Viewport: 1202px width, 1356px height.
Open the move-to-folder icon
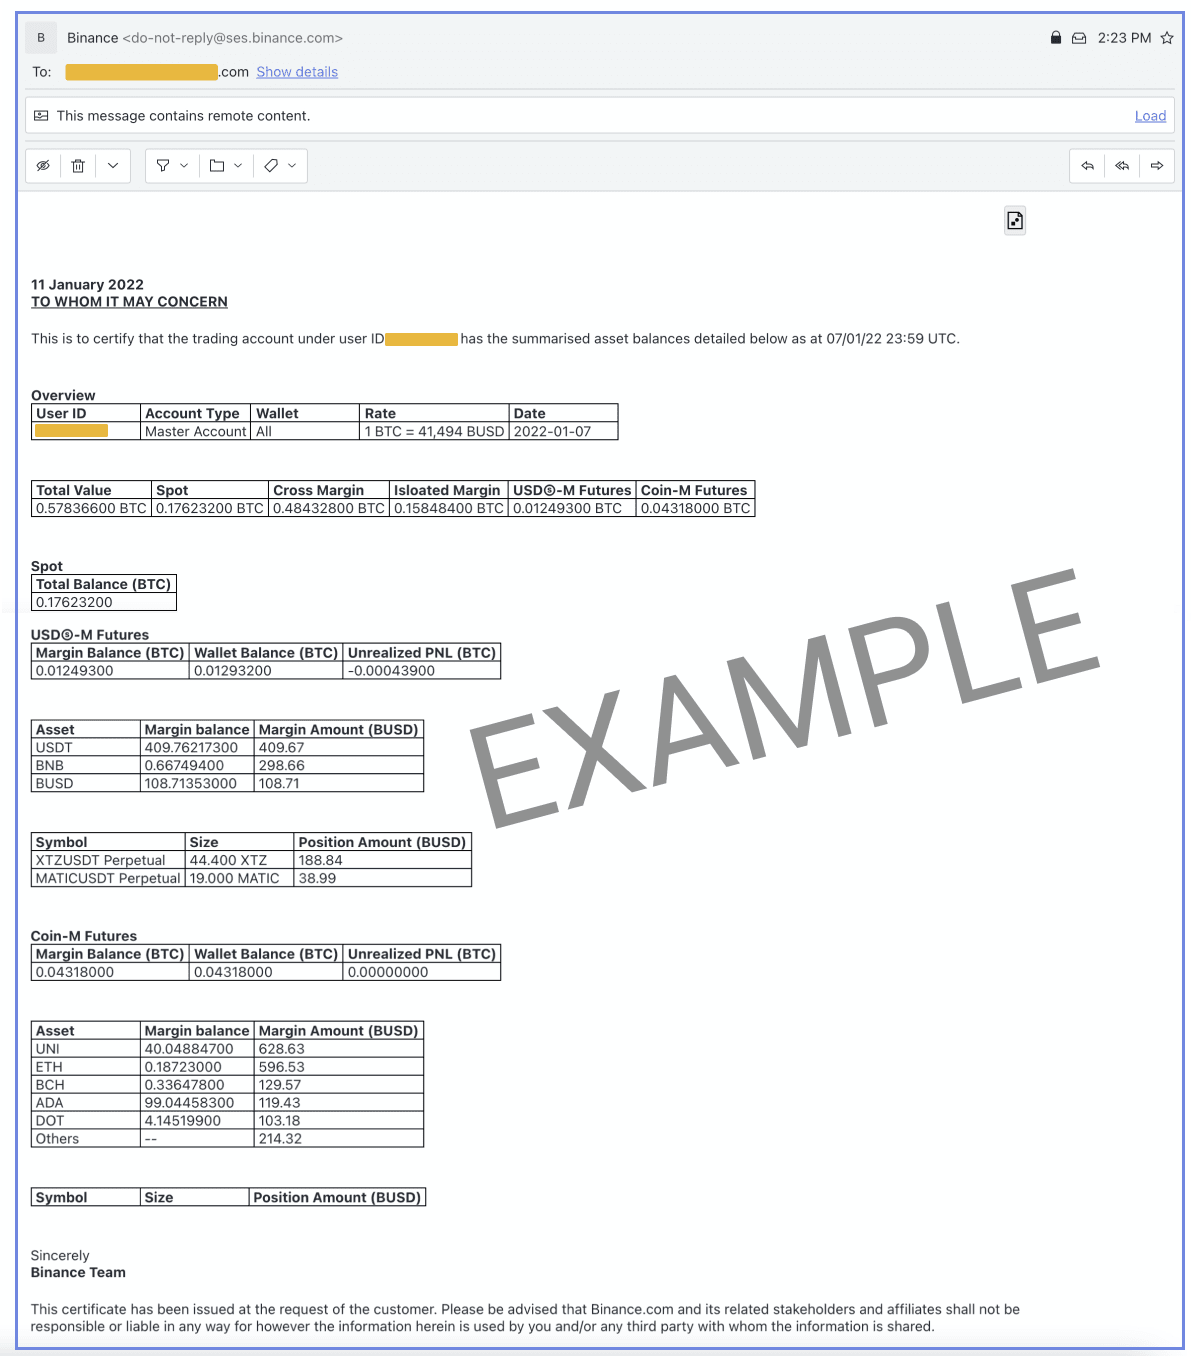pyautogui.click(x=217, y=166)
